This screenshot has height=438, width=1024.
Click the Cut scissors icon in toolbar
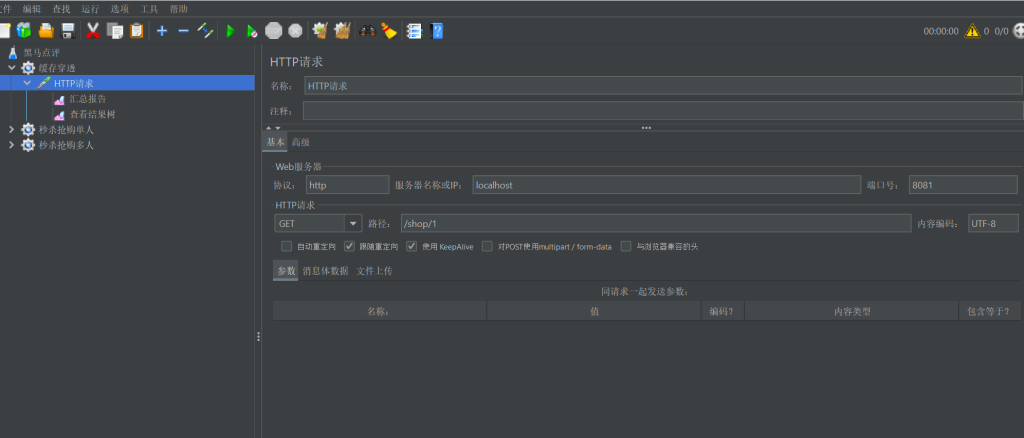93,31
